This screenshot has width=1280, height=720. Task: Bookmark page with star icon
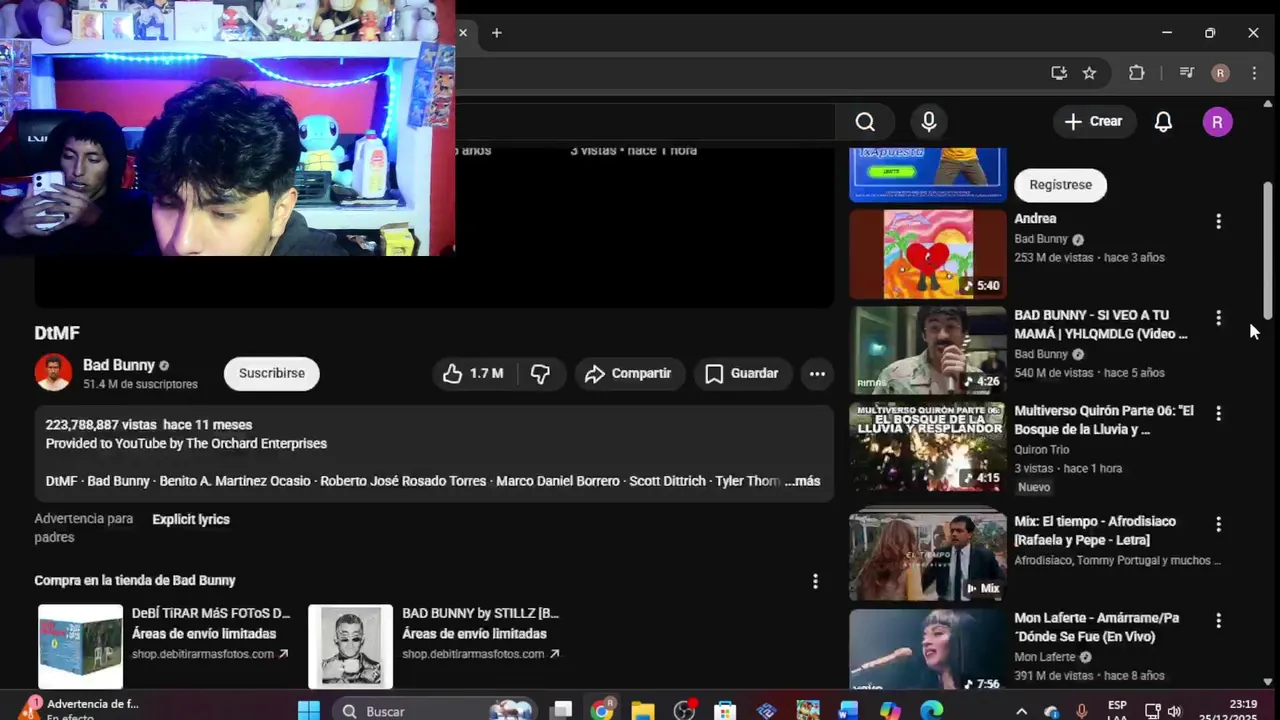point(1089,73)
